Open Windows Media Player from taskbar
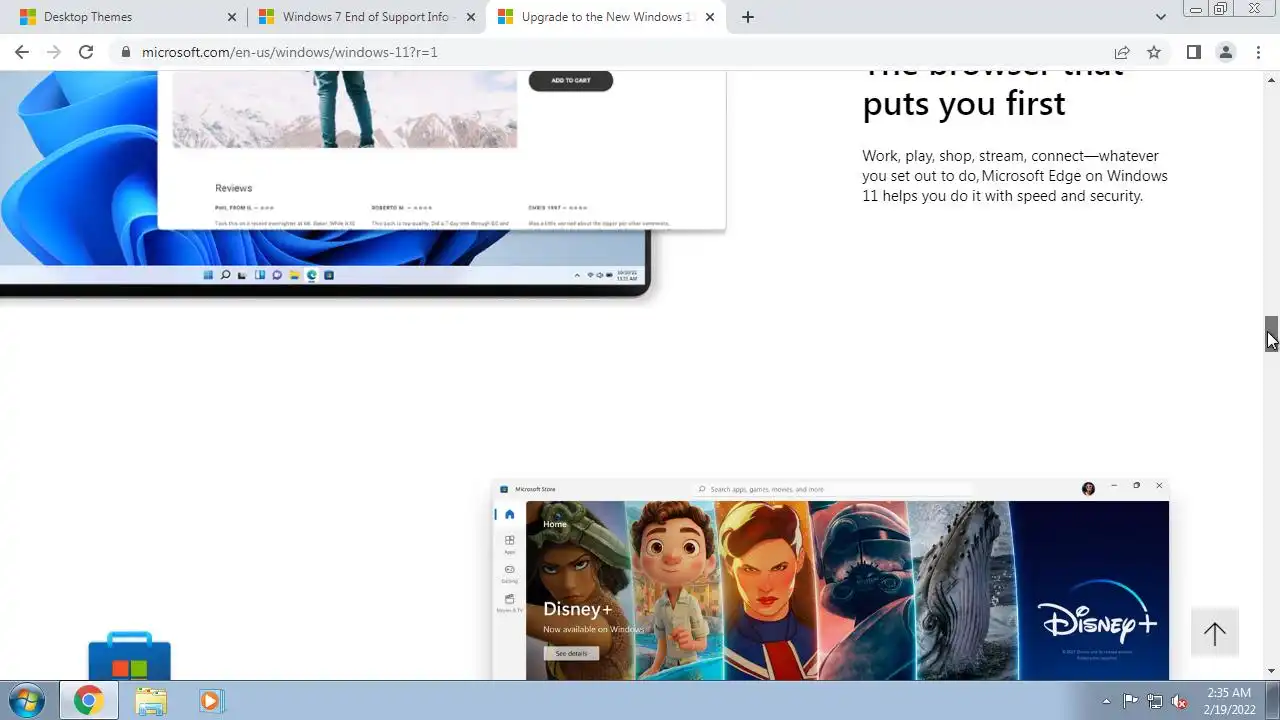This screenshot has height=720, width=1280. coord(210,701)
